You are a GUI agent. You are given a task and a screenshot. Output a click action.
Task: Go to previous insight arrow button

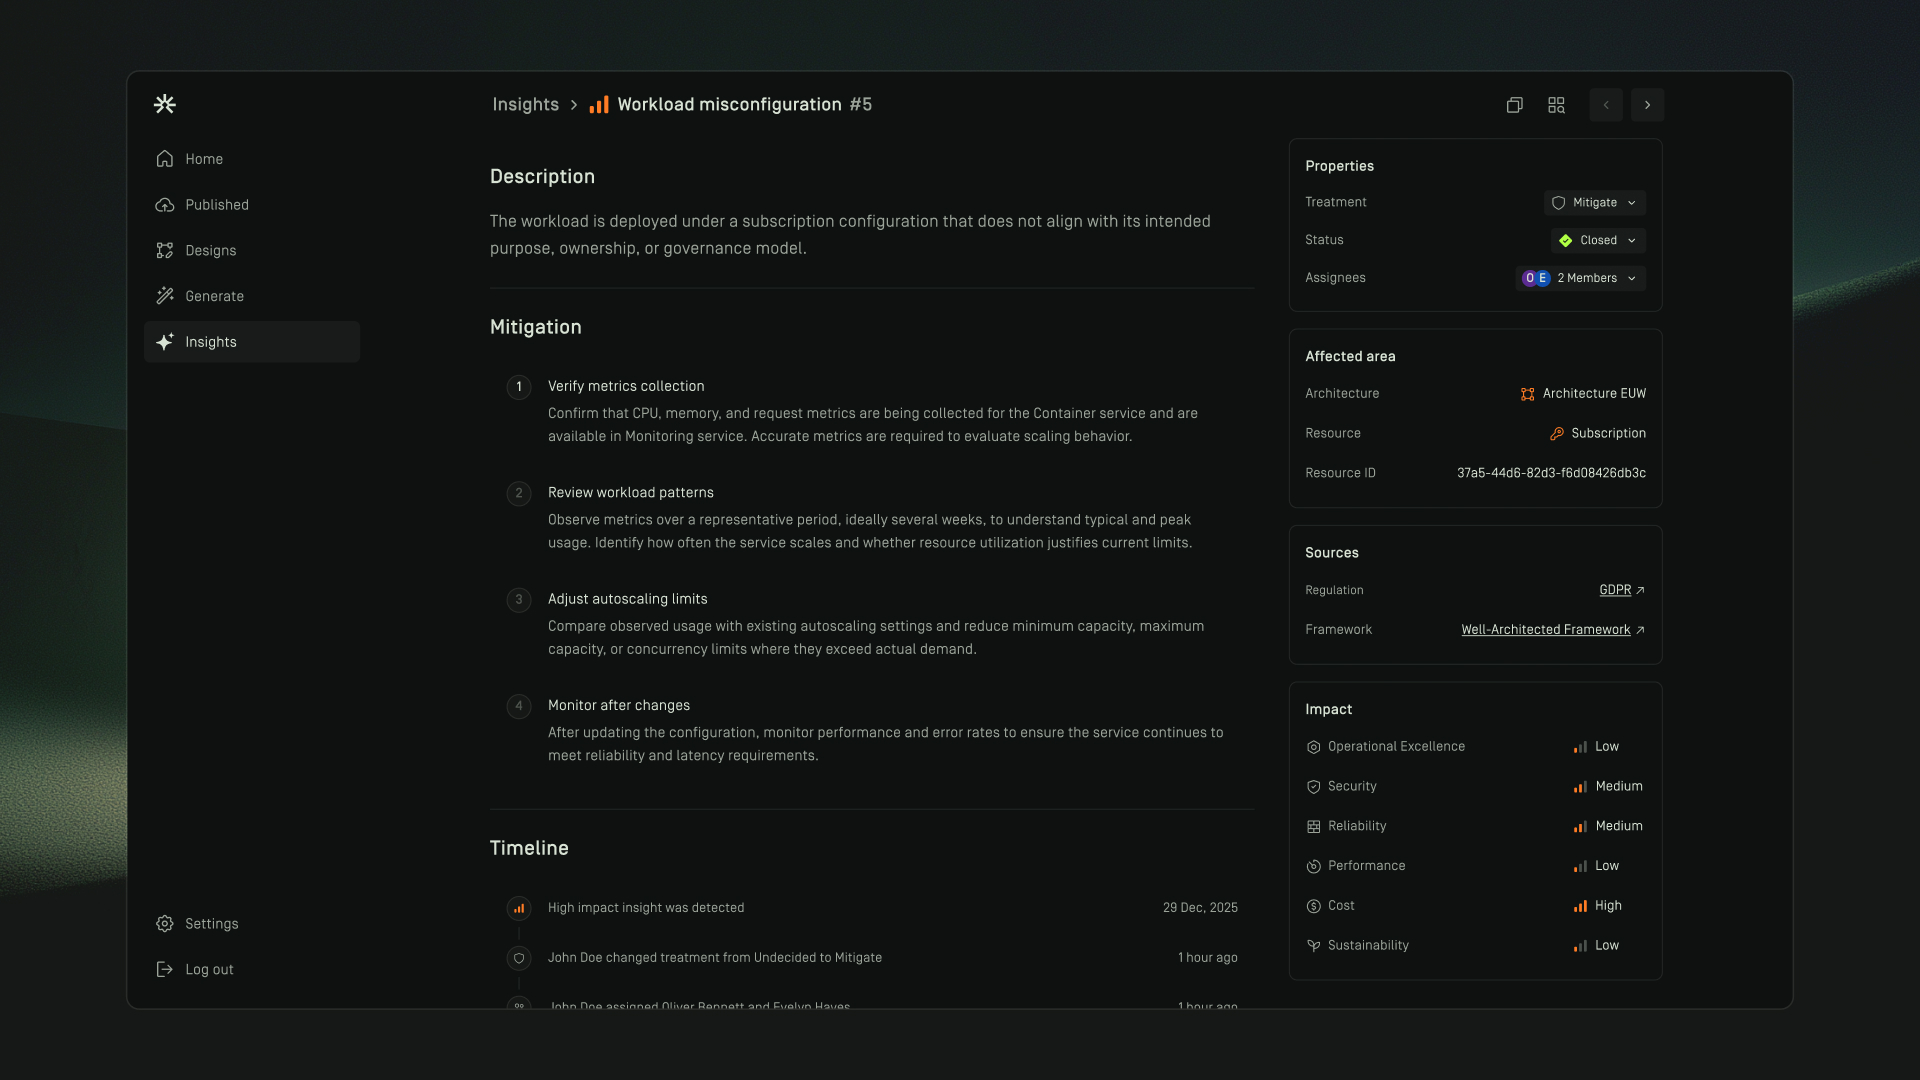[1606, 105]
